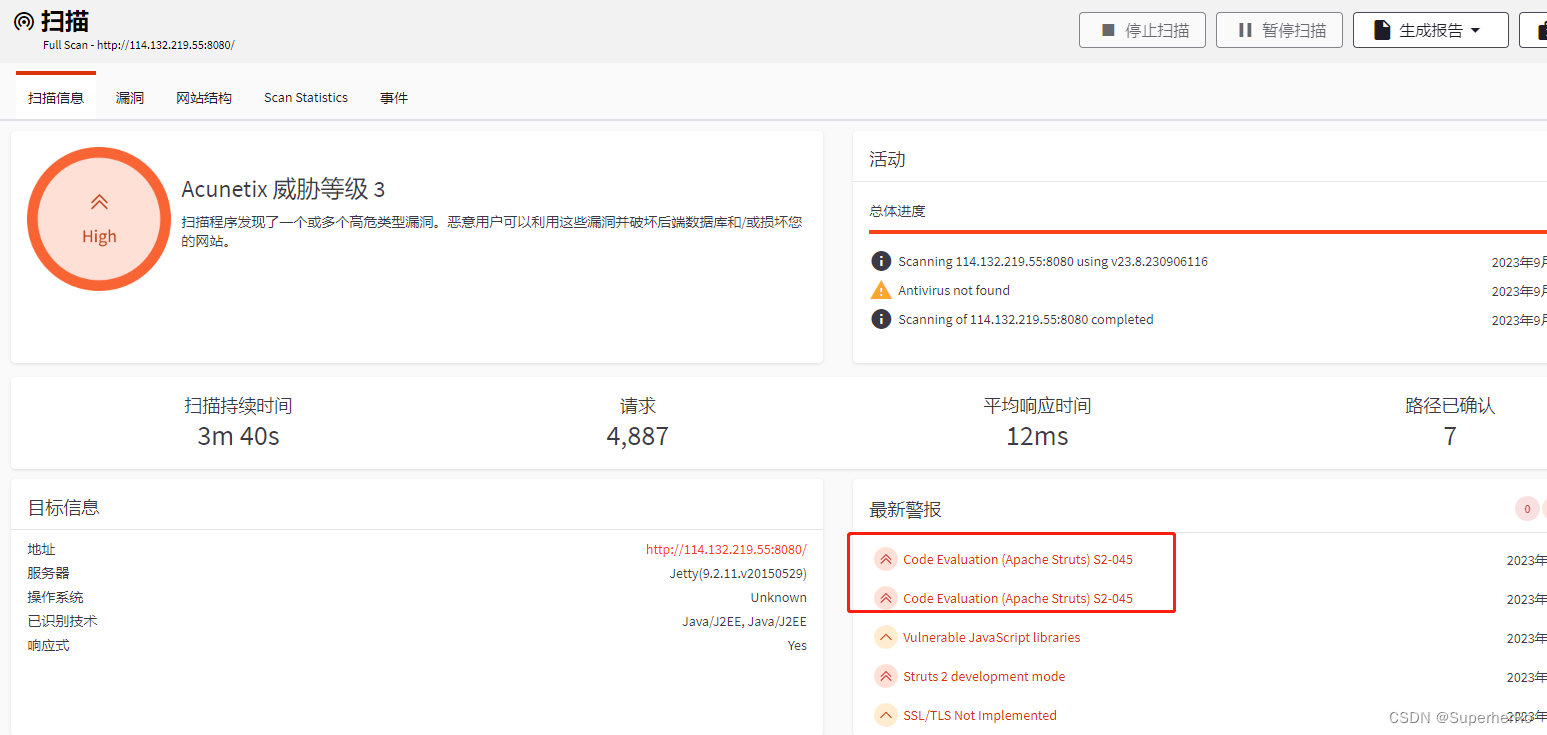Open the 网站结构 tab
The image size is (1547, 735).
click(203, 97)
